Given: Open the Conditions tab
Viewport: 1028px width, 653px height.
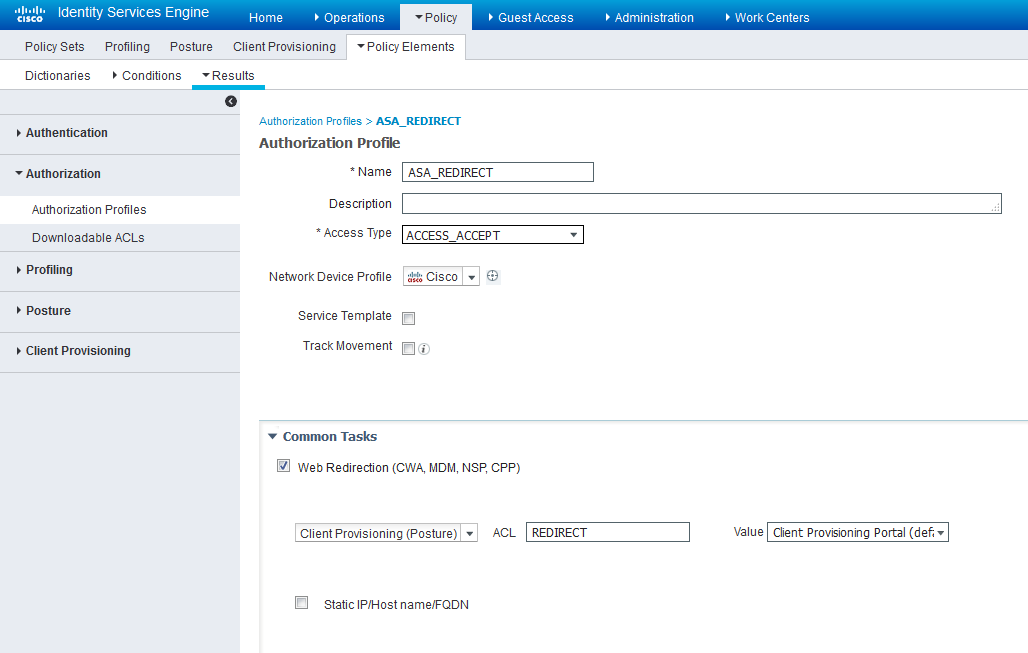Looking at the screenshot, I should (x=147, y=75).
